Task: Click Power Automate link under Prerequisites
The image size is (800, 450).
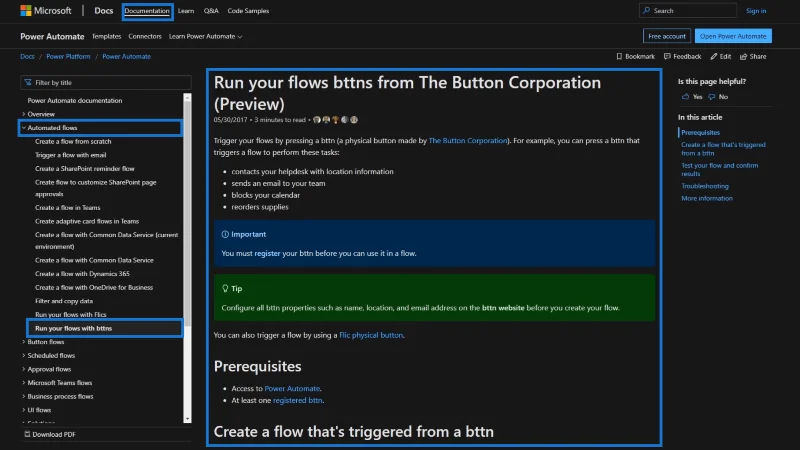Action: click(x=292, y=388)
